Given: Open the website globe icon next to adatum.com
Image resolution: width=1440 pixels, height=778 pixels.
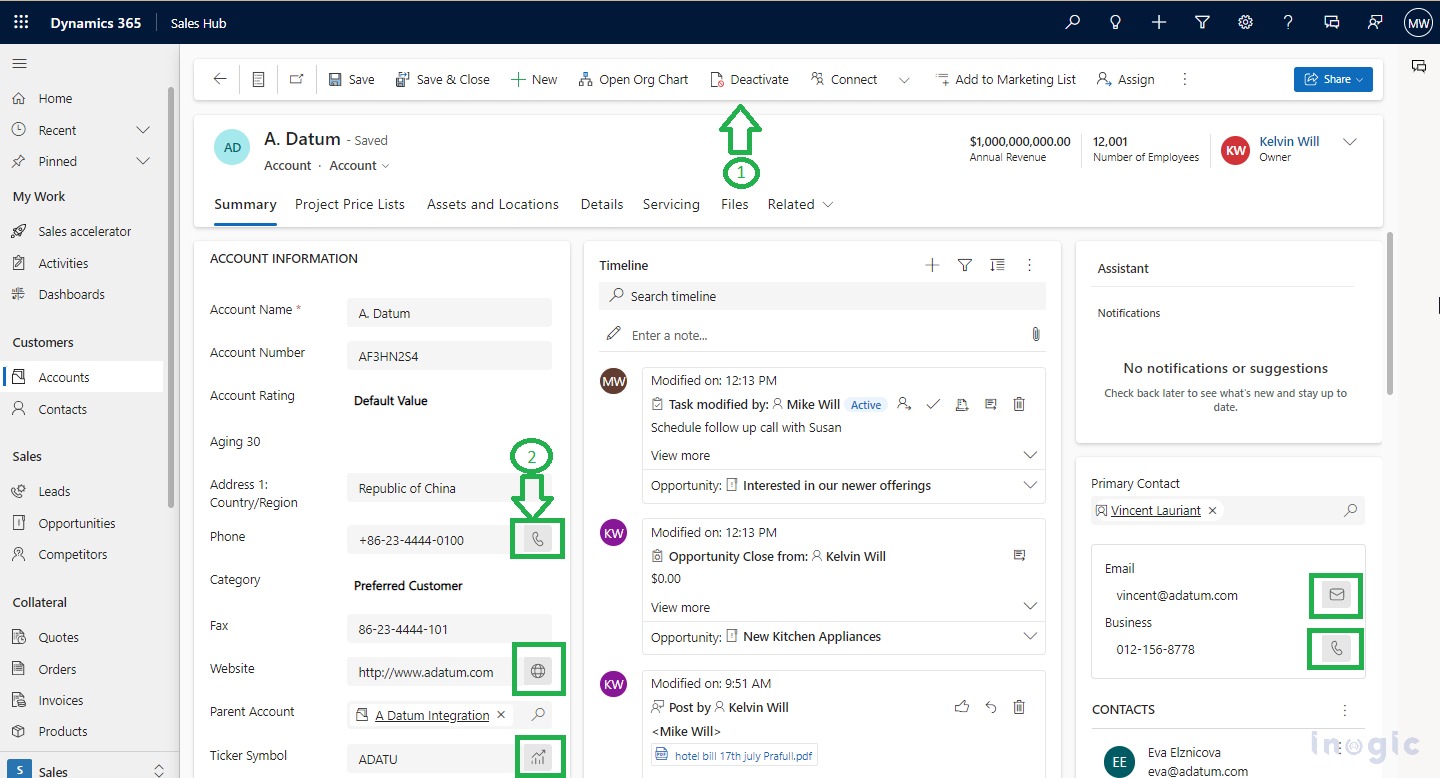Looking at the screenshot, I should click(538, 670).
